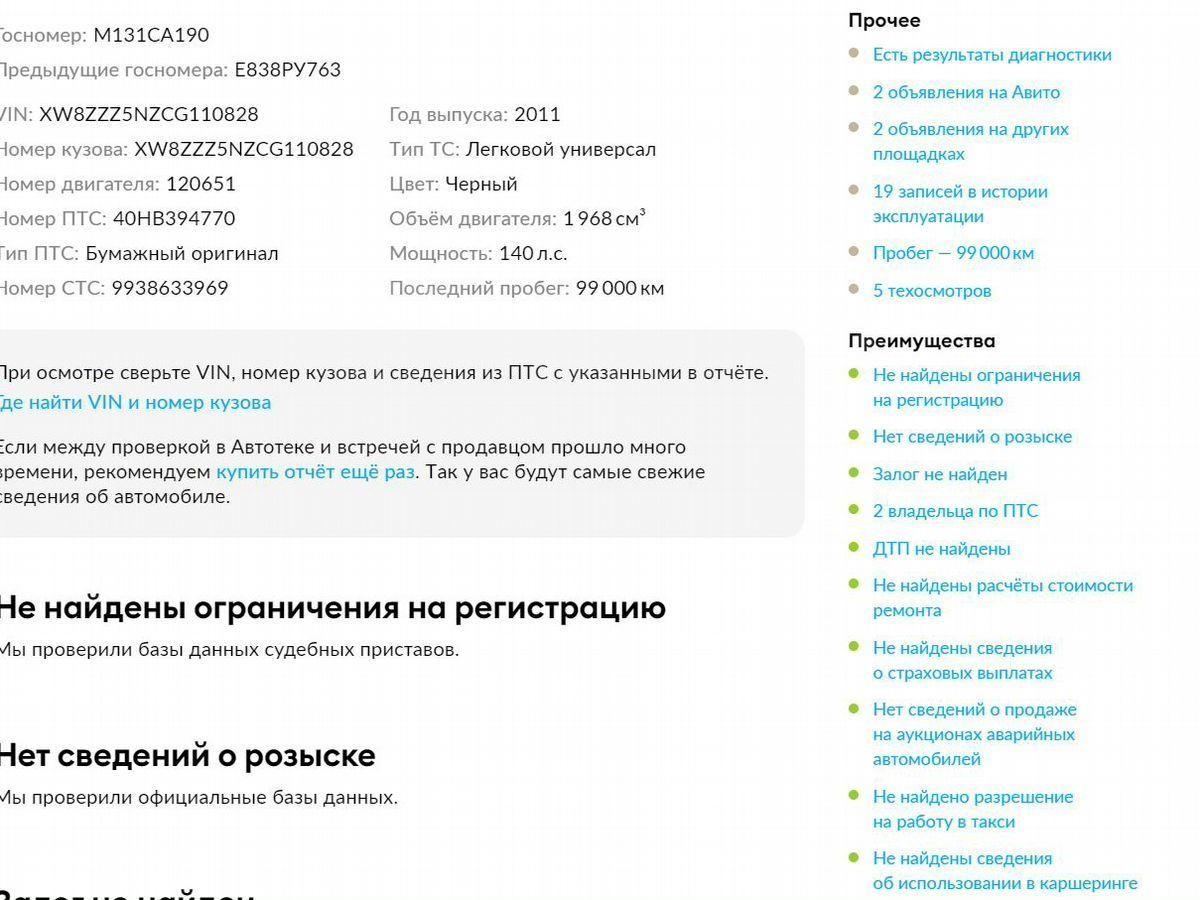Click sidebar link 'Нет сведений о розыске'

point(971,437)
